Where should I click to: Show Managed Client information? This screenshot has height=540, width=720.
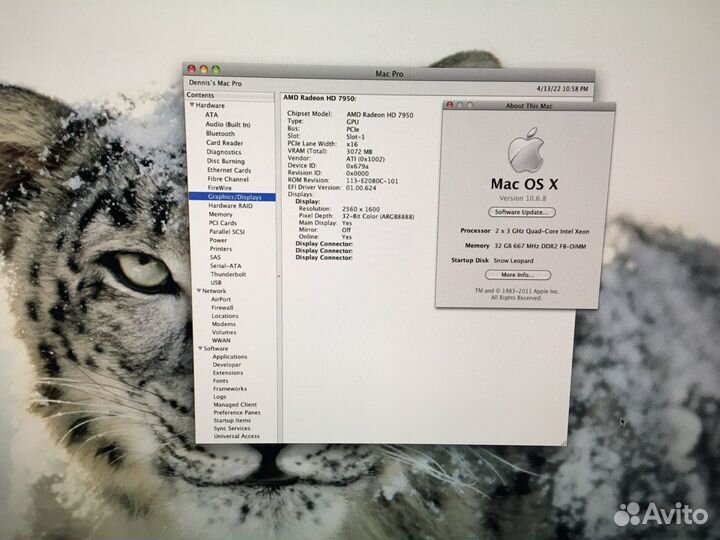pyautogui.click(x=235, y=405)
